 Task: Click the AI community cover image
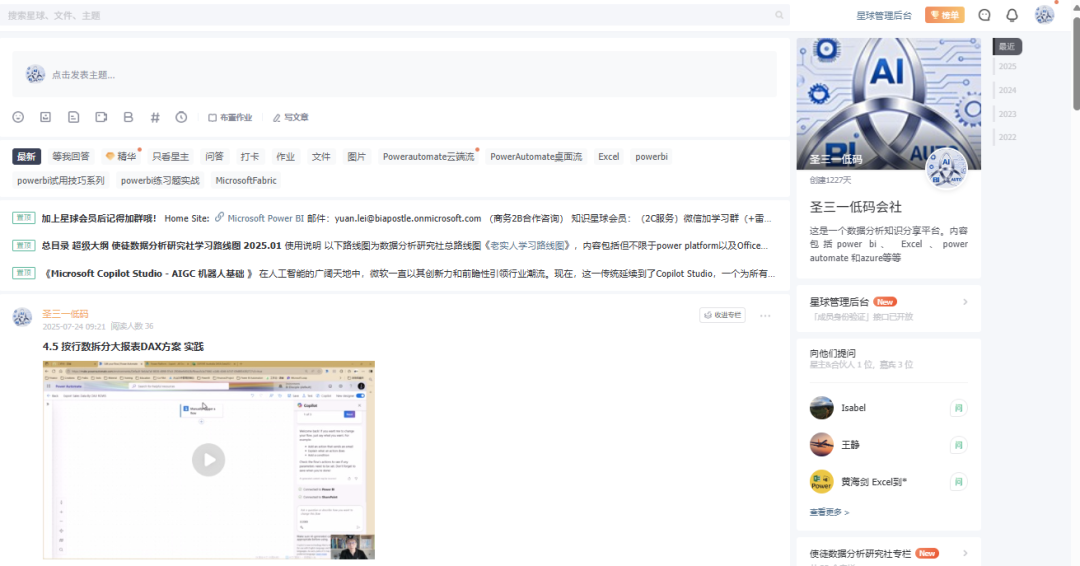coord(889,104)
